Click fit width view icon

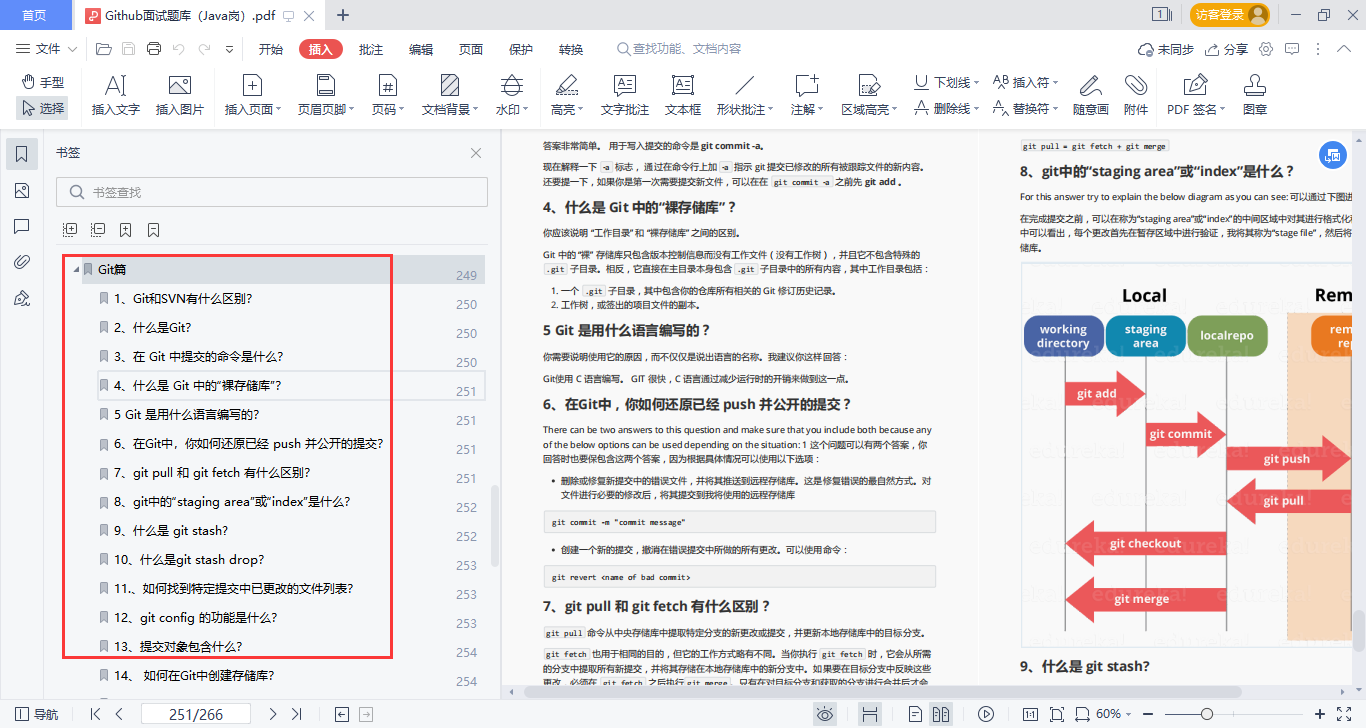pos(1080,714)
